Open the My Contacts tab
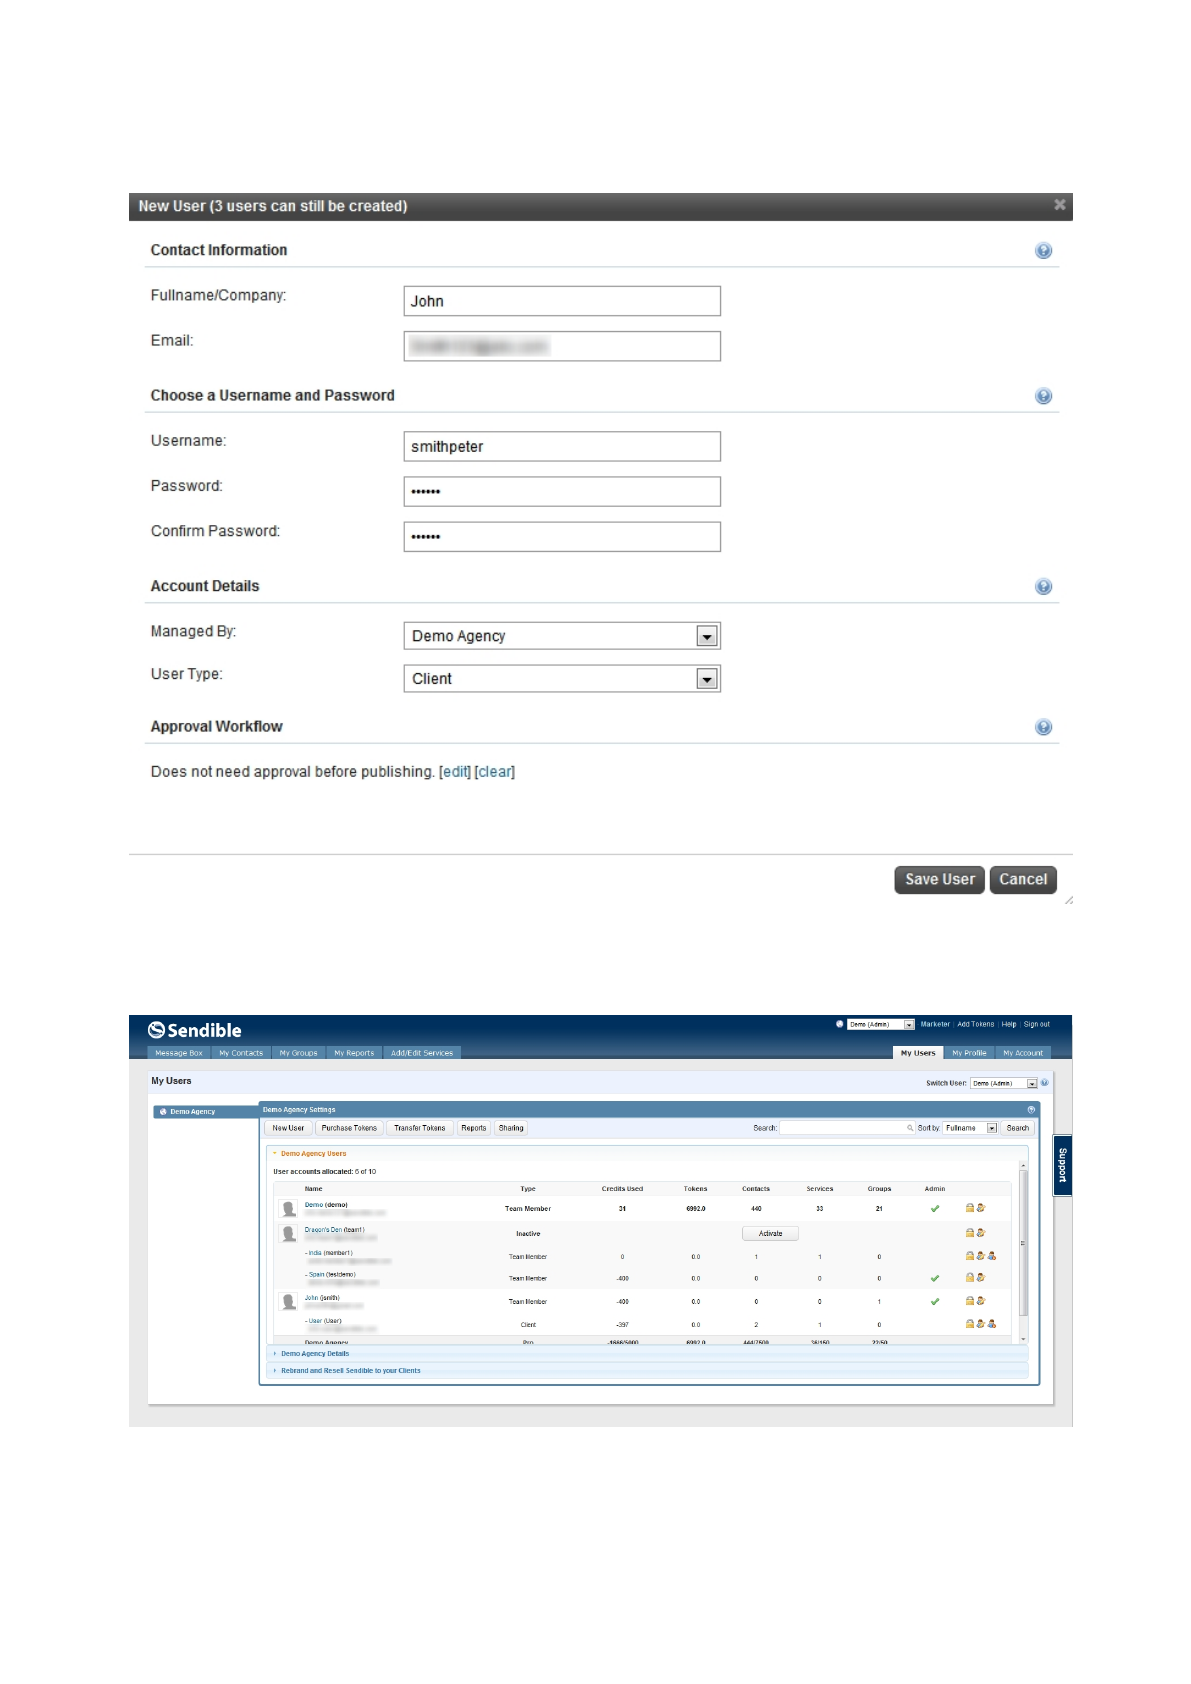This screenshot has height=1684, width=1191. tap(241, 1053)
